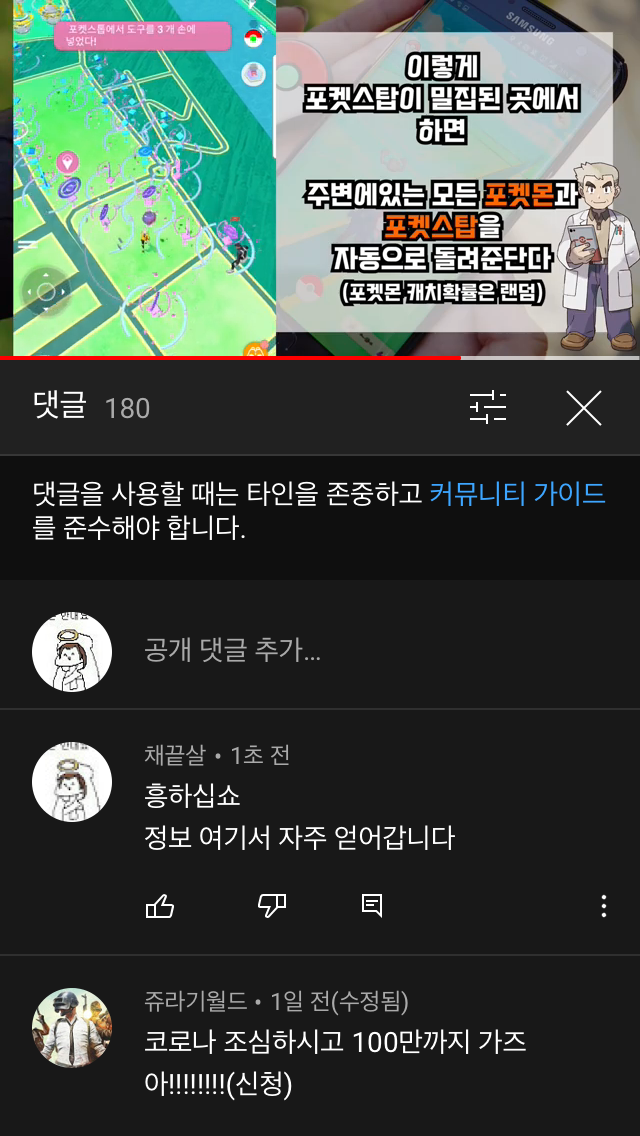Open replies for 채끝살's comment

pos(372,906)
